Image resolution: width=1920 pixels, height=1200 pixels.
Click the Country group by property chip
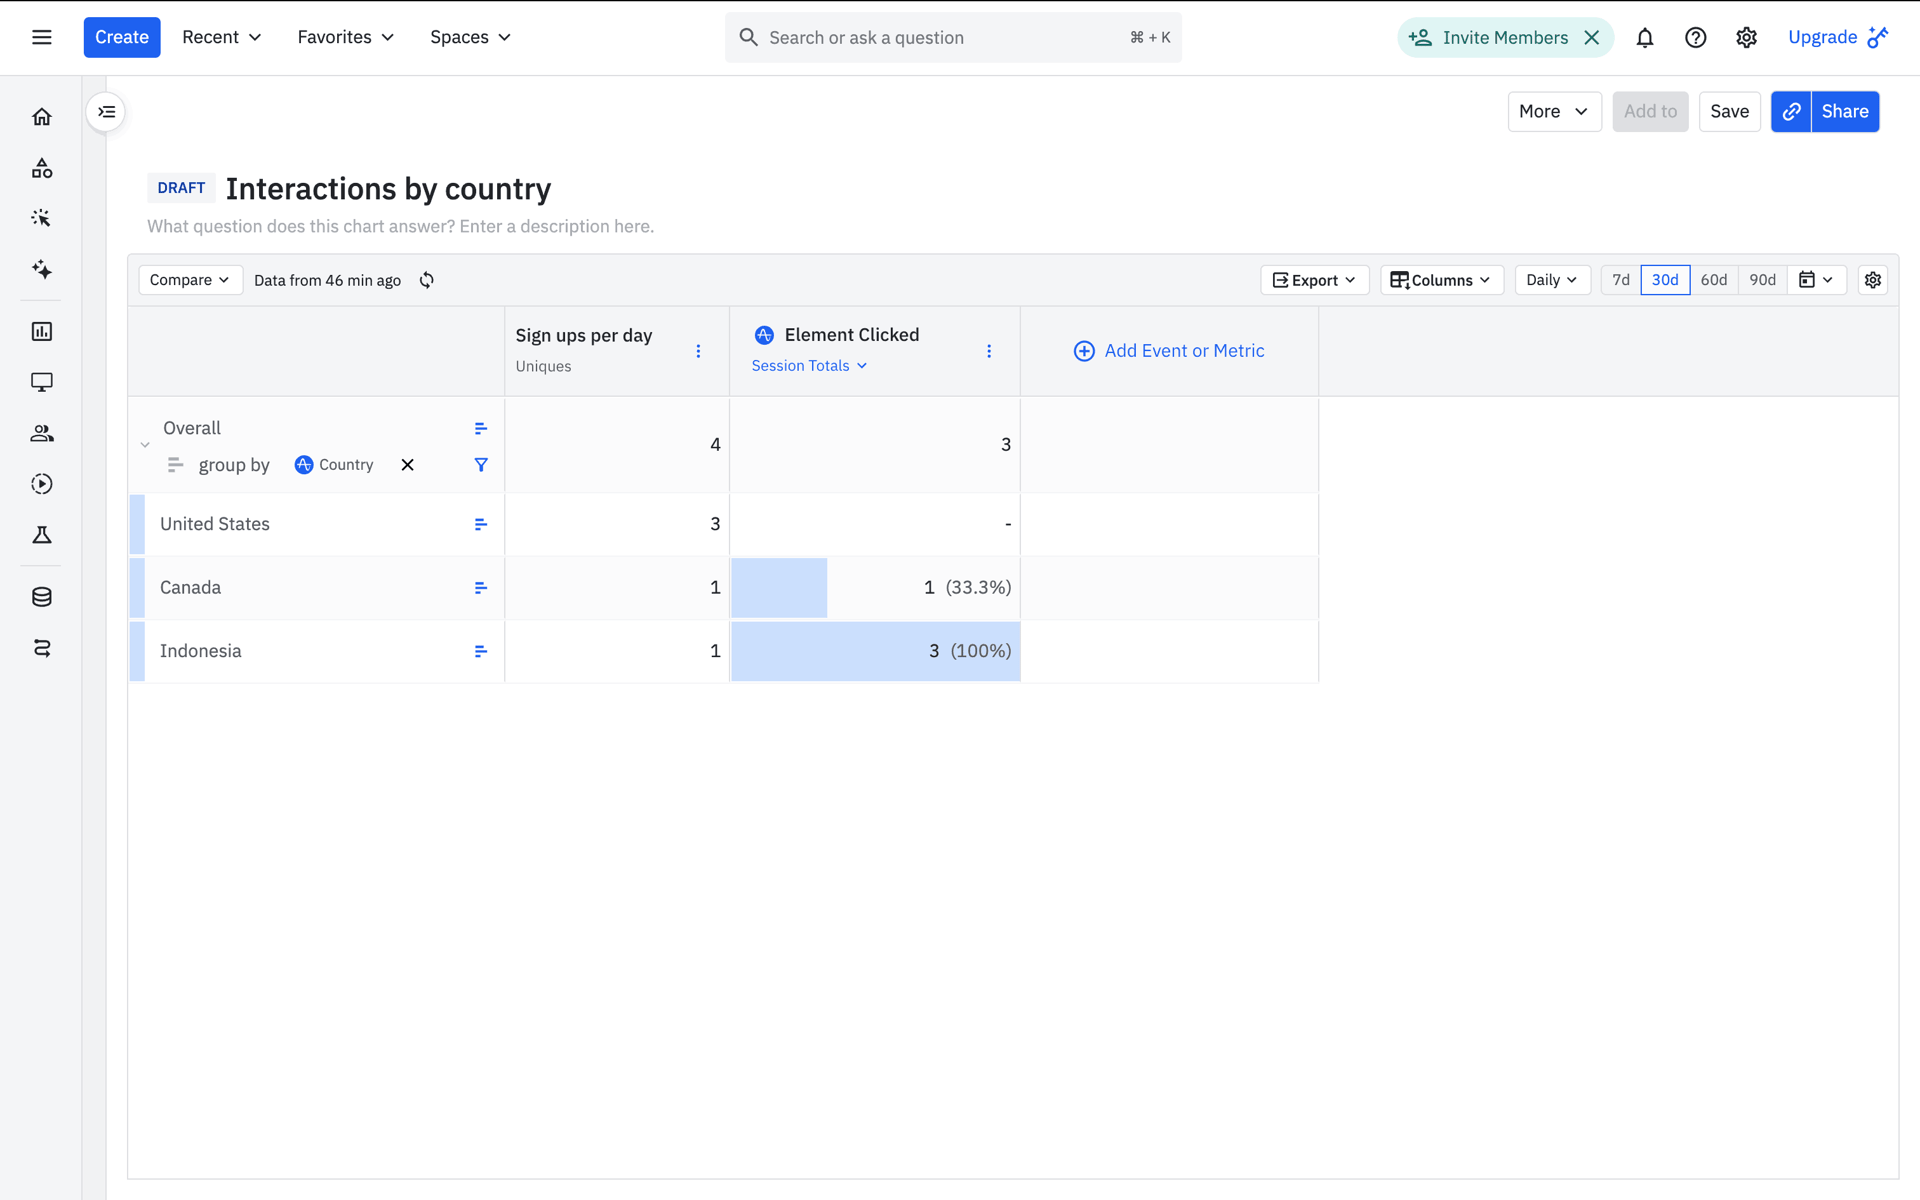334,465
